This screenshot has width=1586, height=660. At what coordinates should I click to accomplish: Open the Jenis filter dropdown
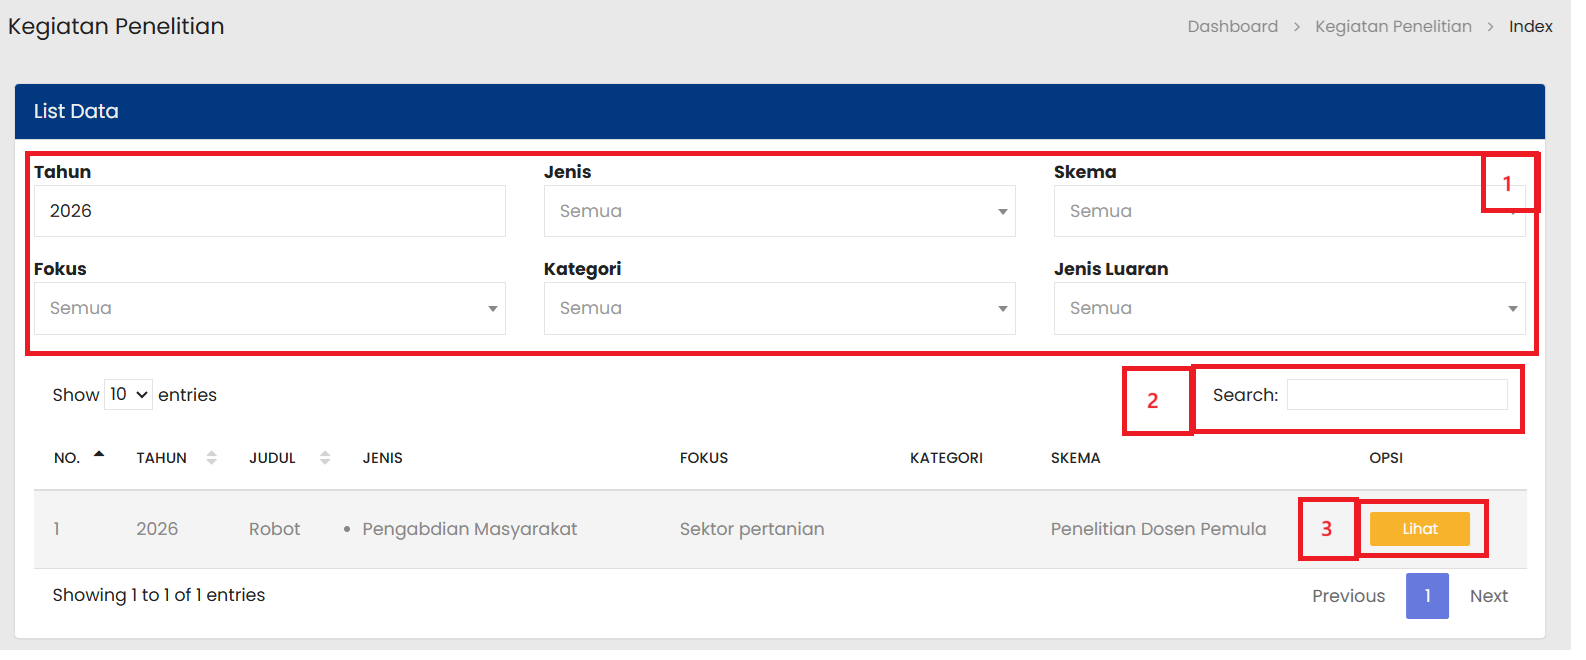click(778, 211)
